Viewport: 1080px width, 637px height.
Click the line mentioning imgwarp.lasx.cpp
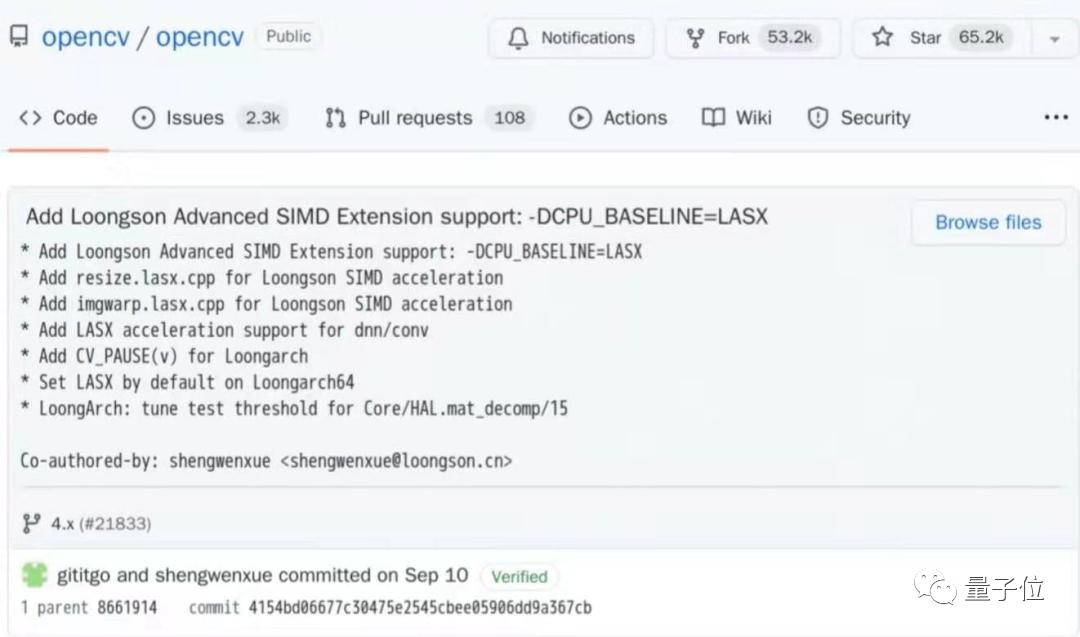pos(266,304)
